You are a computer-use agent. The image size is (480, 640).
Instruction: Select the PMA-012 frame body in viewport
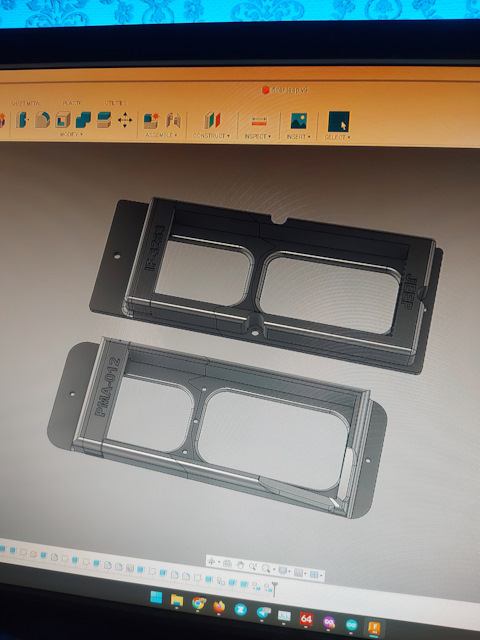[216, 427]
